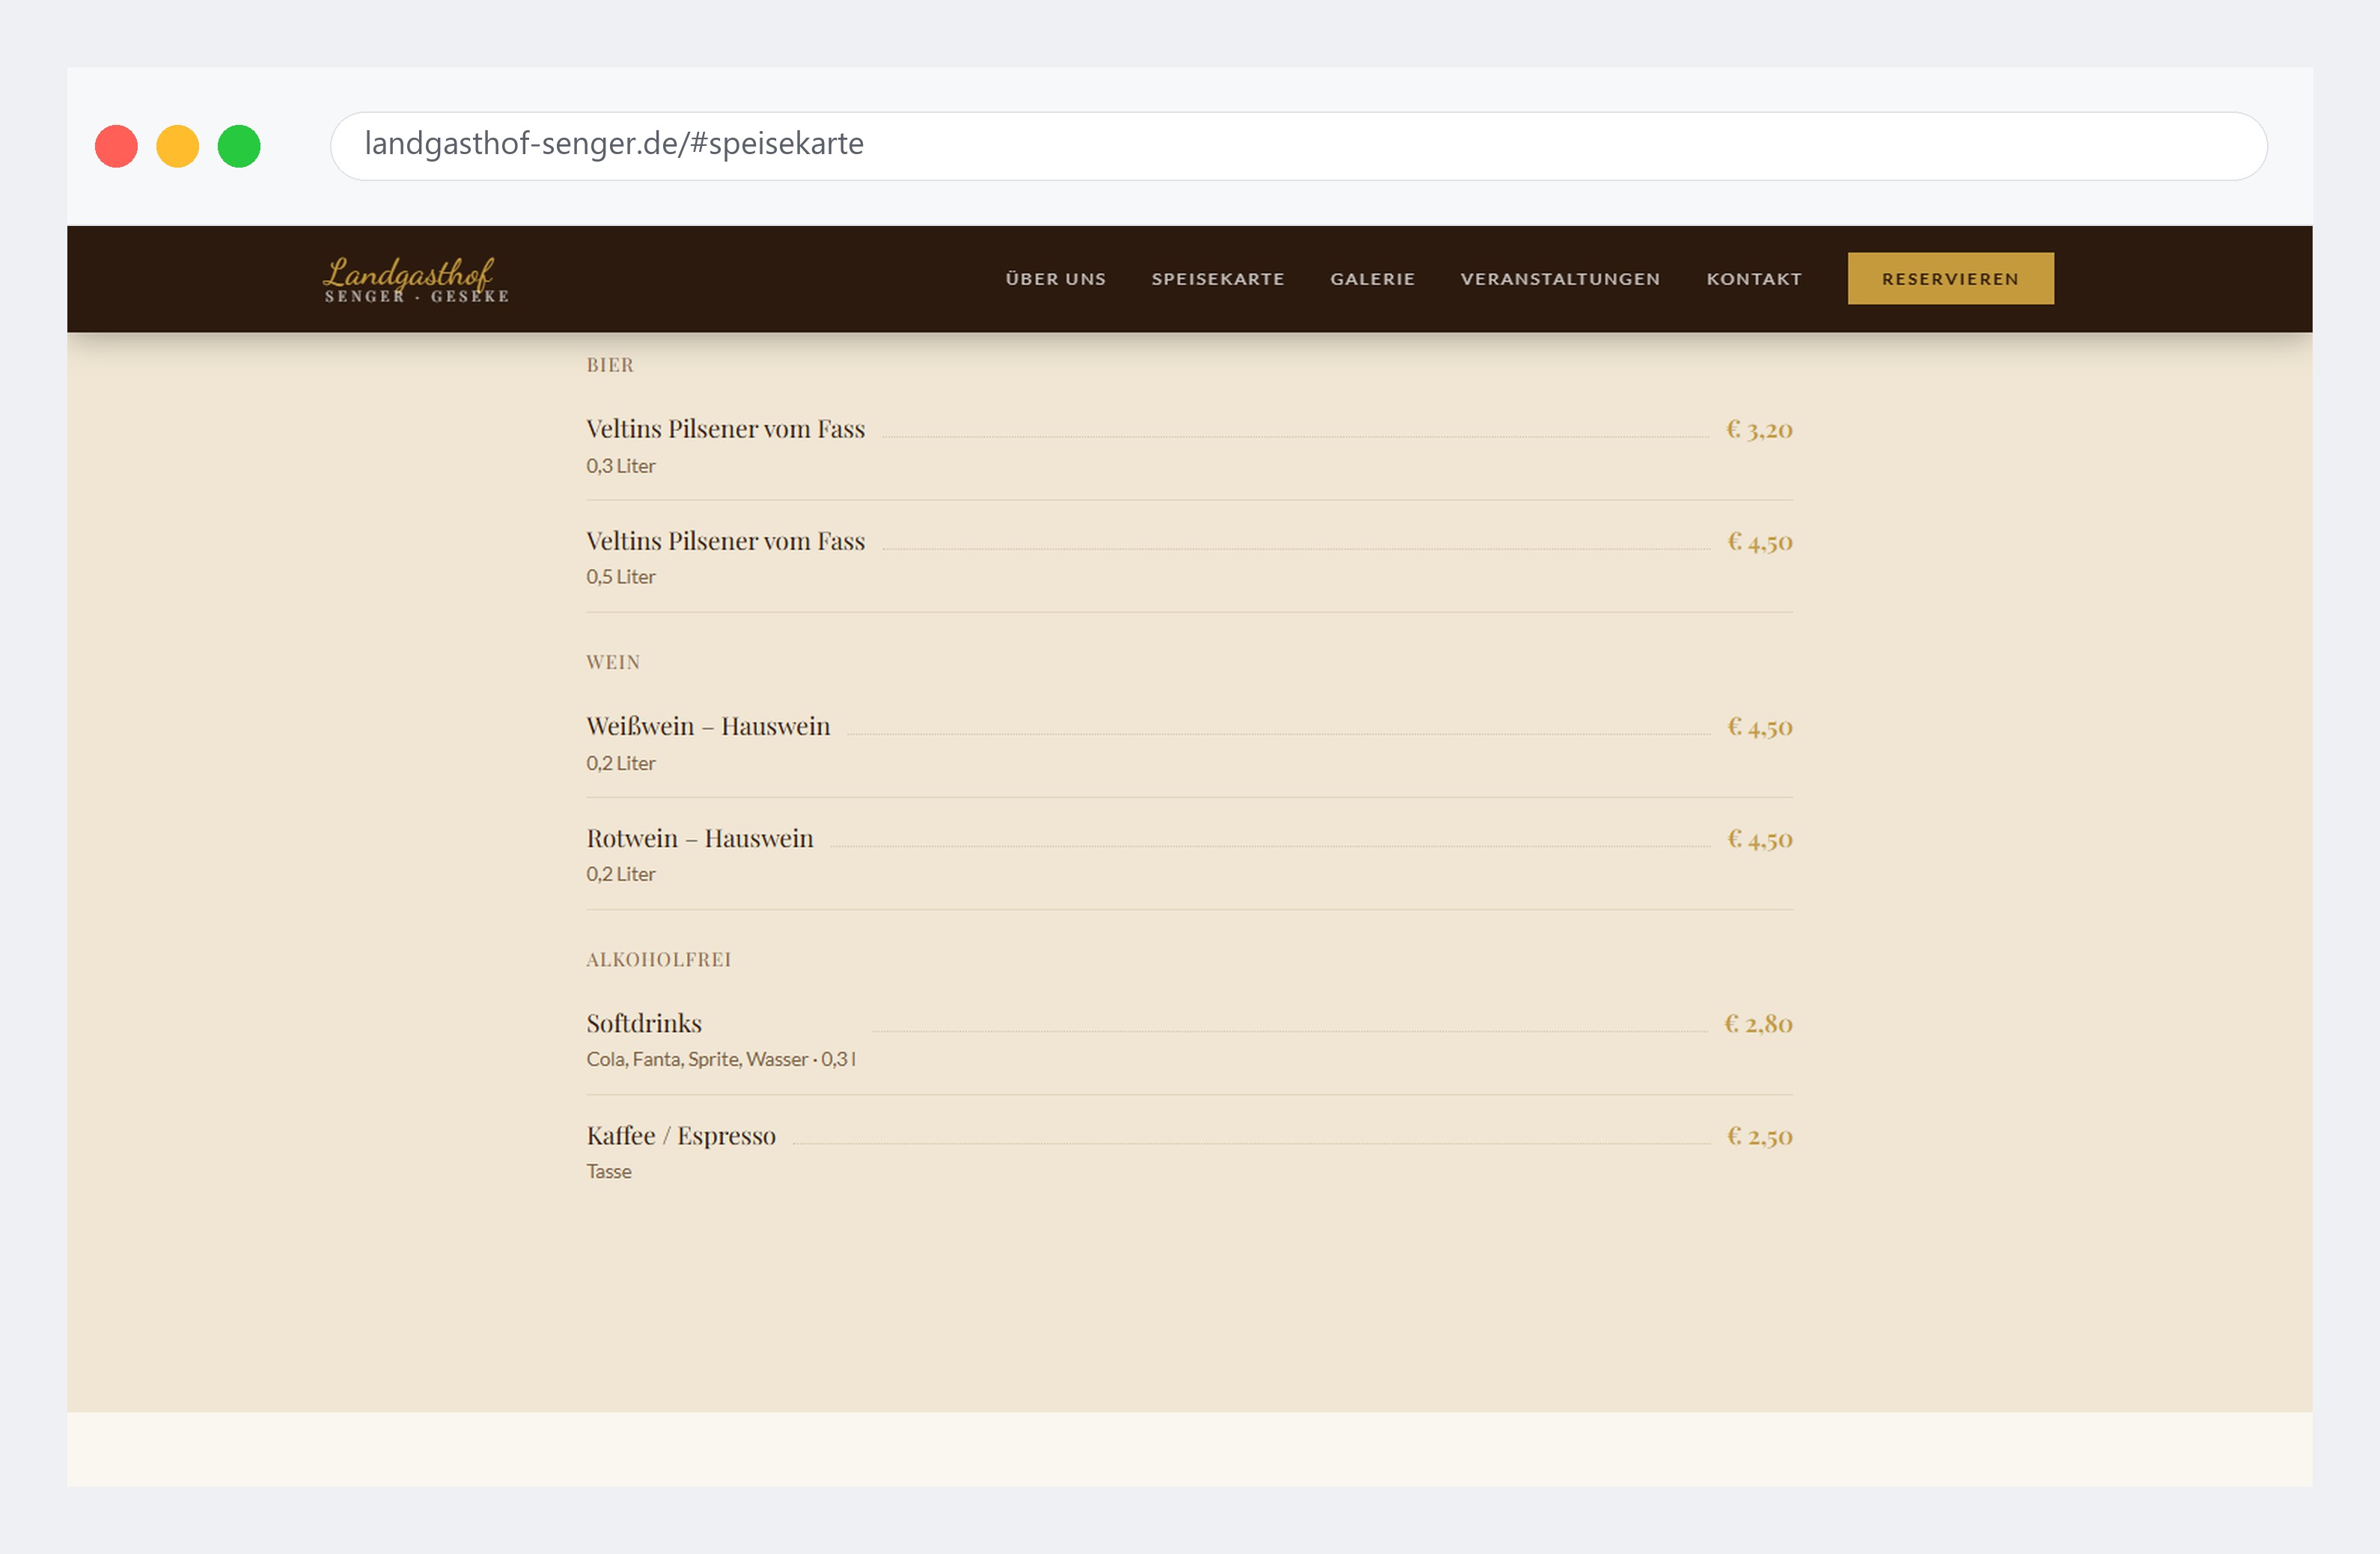Click the WEIN section heading
This screenshot has height=1554, width=2380.
[x=613, y=662]
